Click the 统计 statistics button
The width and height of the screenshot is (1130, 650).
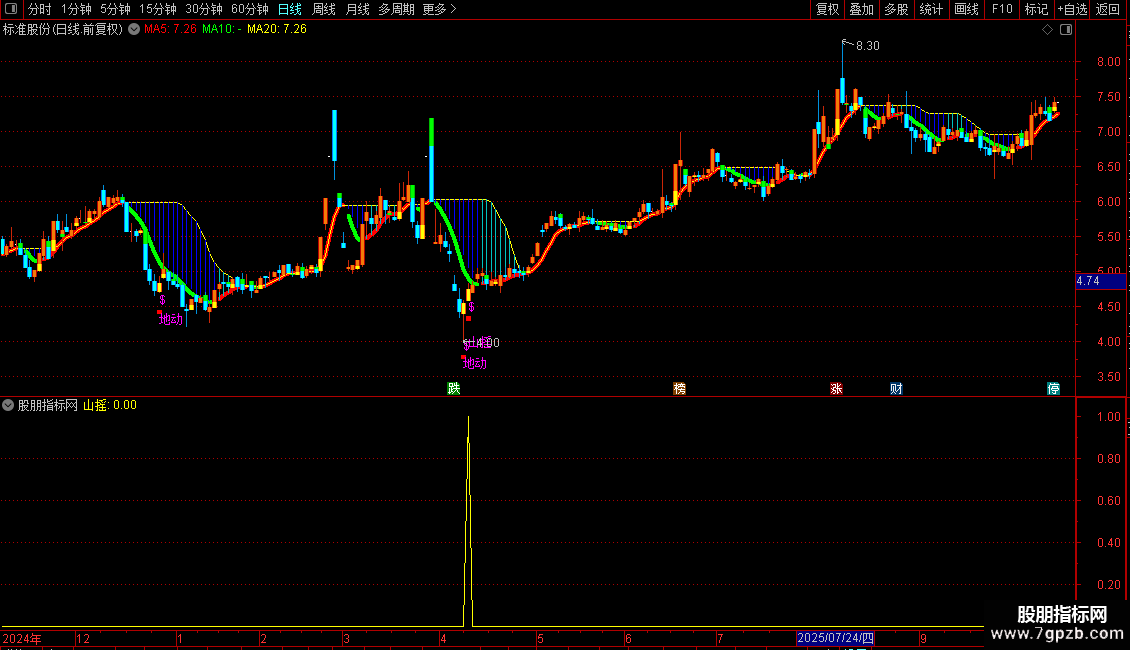[x=931, y=9]
